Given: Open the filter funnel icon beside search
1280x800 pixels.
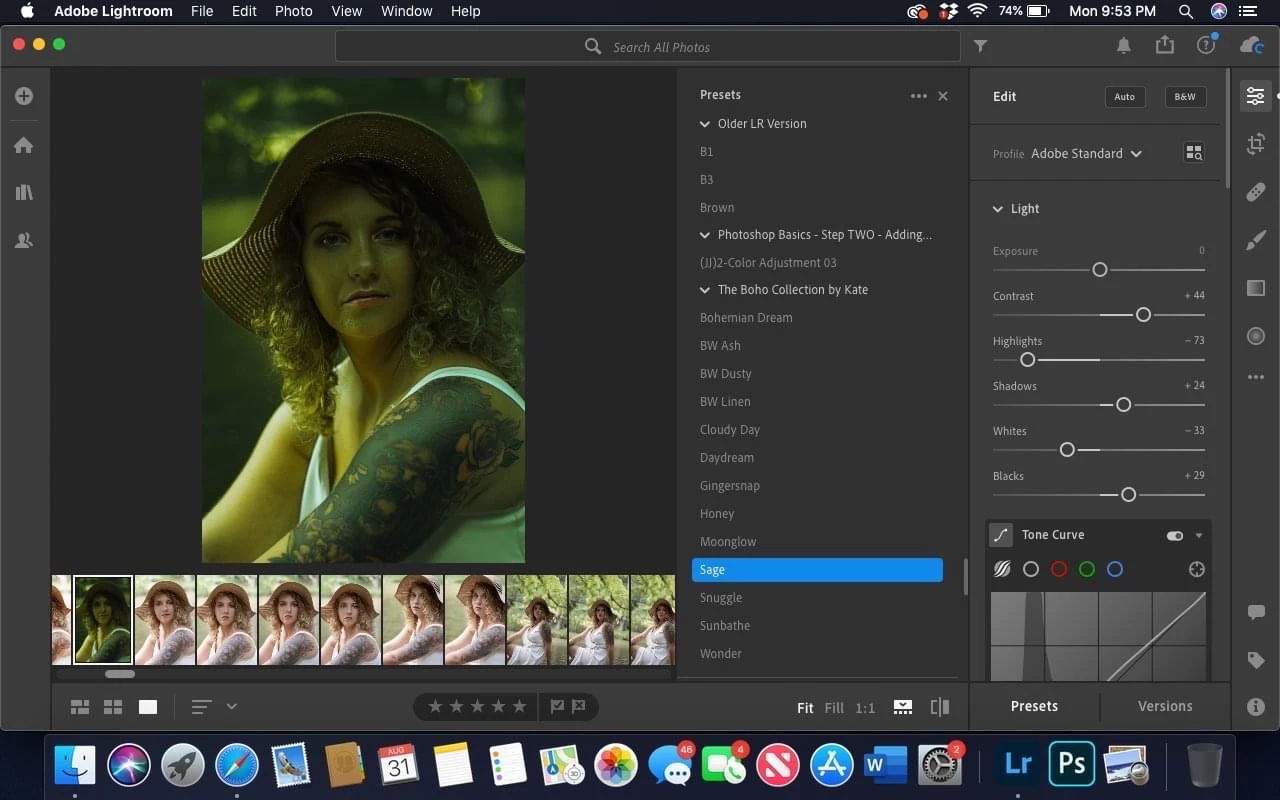Looking at the screenshot, I should (x=980, y=46).
